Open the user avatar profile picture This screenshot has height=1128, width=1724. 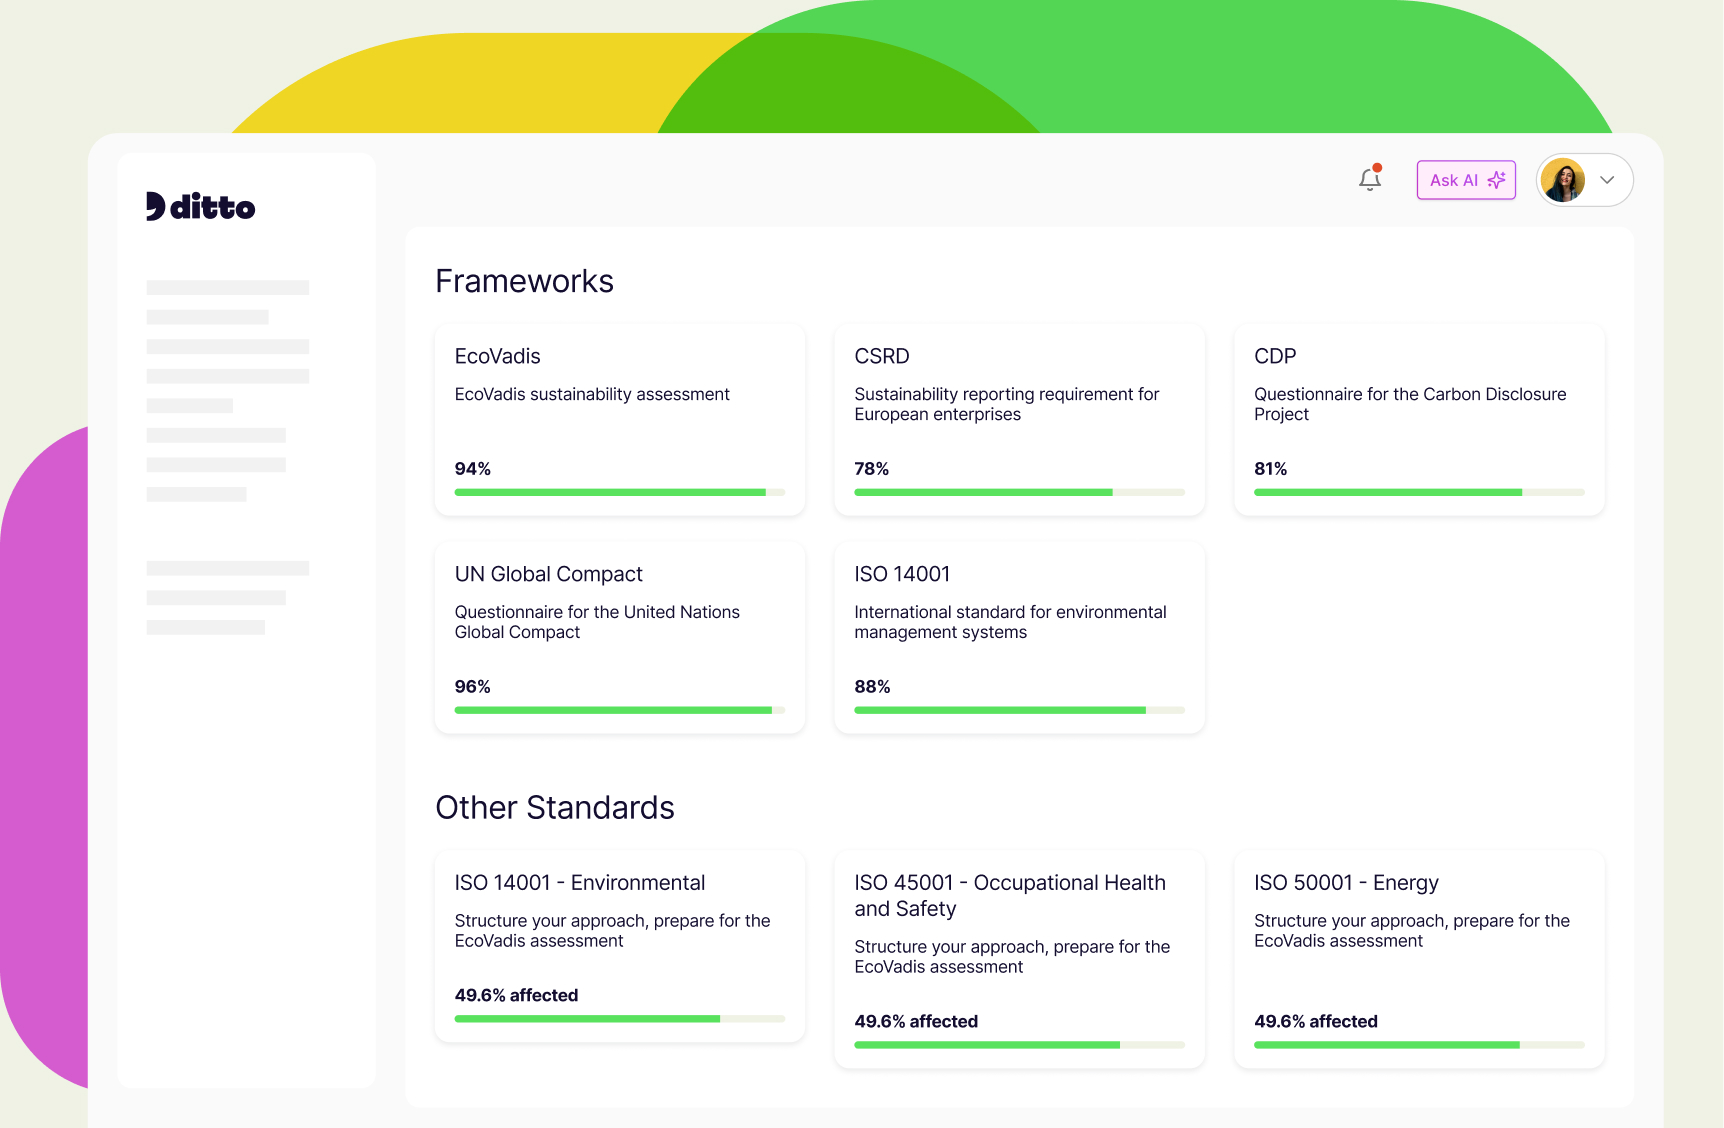click(x=1563, y=180)
